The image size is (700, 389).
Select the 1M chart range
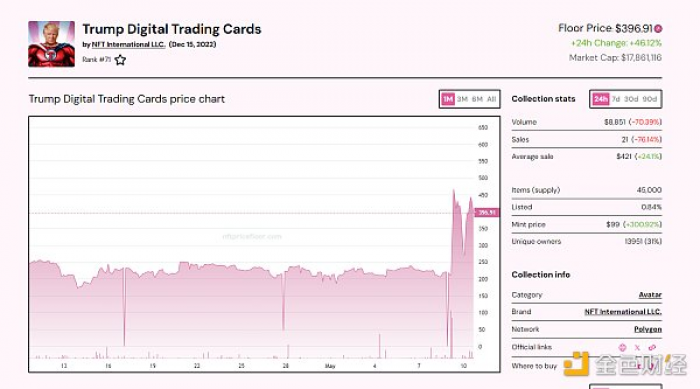click(x=448, y=99)
